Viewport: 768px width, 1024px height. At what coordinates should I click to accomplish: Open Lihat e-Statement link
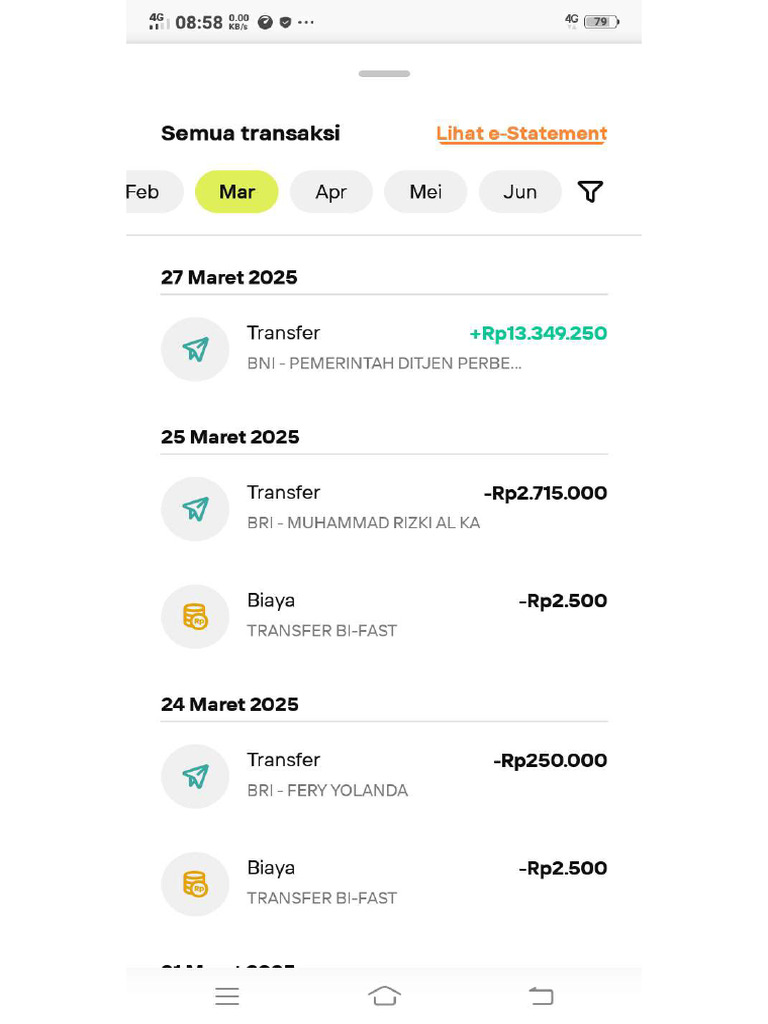pos(522,134)
